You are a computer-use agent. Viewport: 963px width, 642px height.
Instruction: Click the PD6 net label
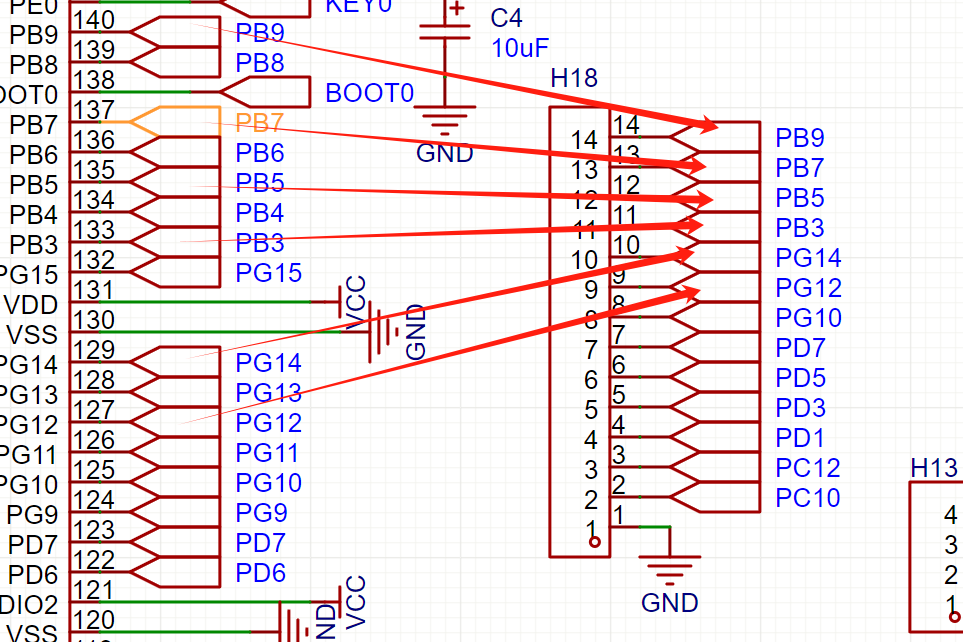260,573
